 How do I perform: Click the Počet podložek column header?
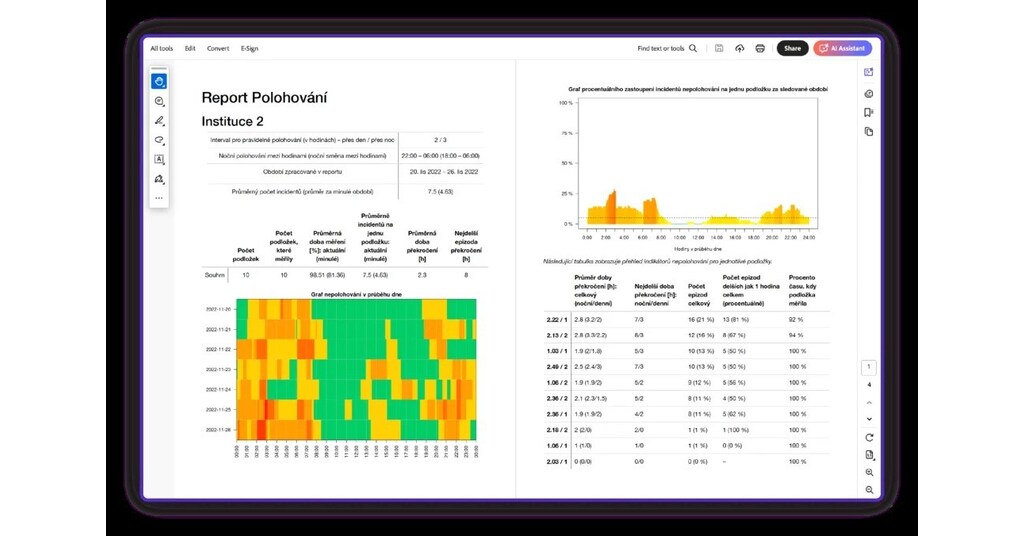[246, 255]
